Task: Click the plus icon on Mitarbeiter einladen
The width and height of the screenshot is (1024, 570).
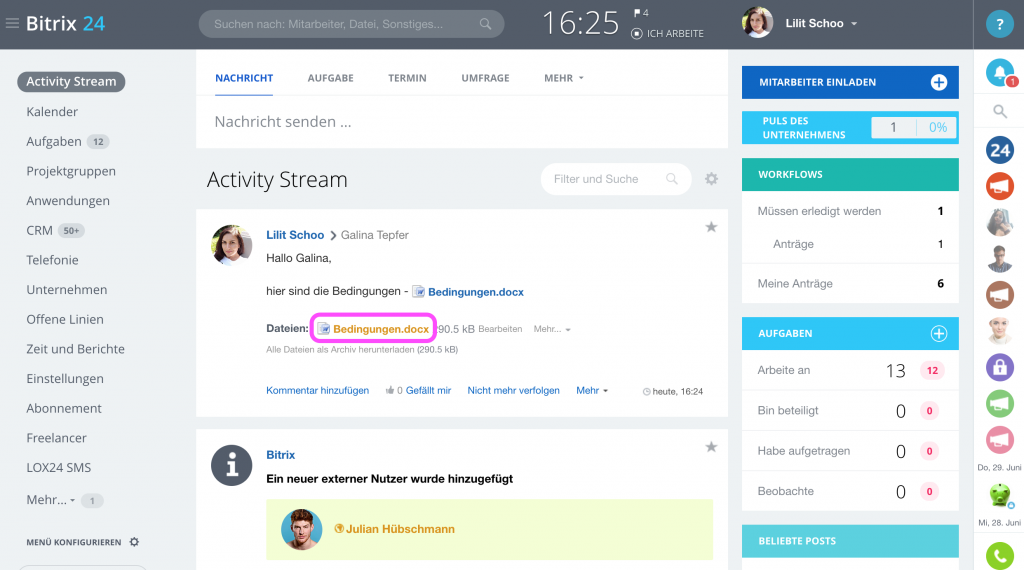Action: tap(938, 82)
